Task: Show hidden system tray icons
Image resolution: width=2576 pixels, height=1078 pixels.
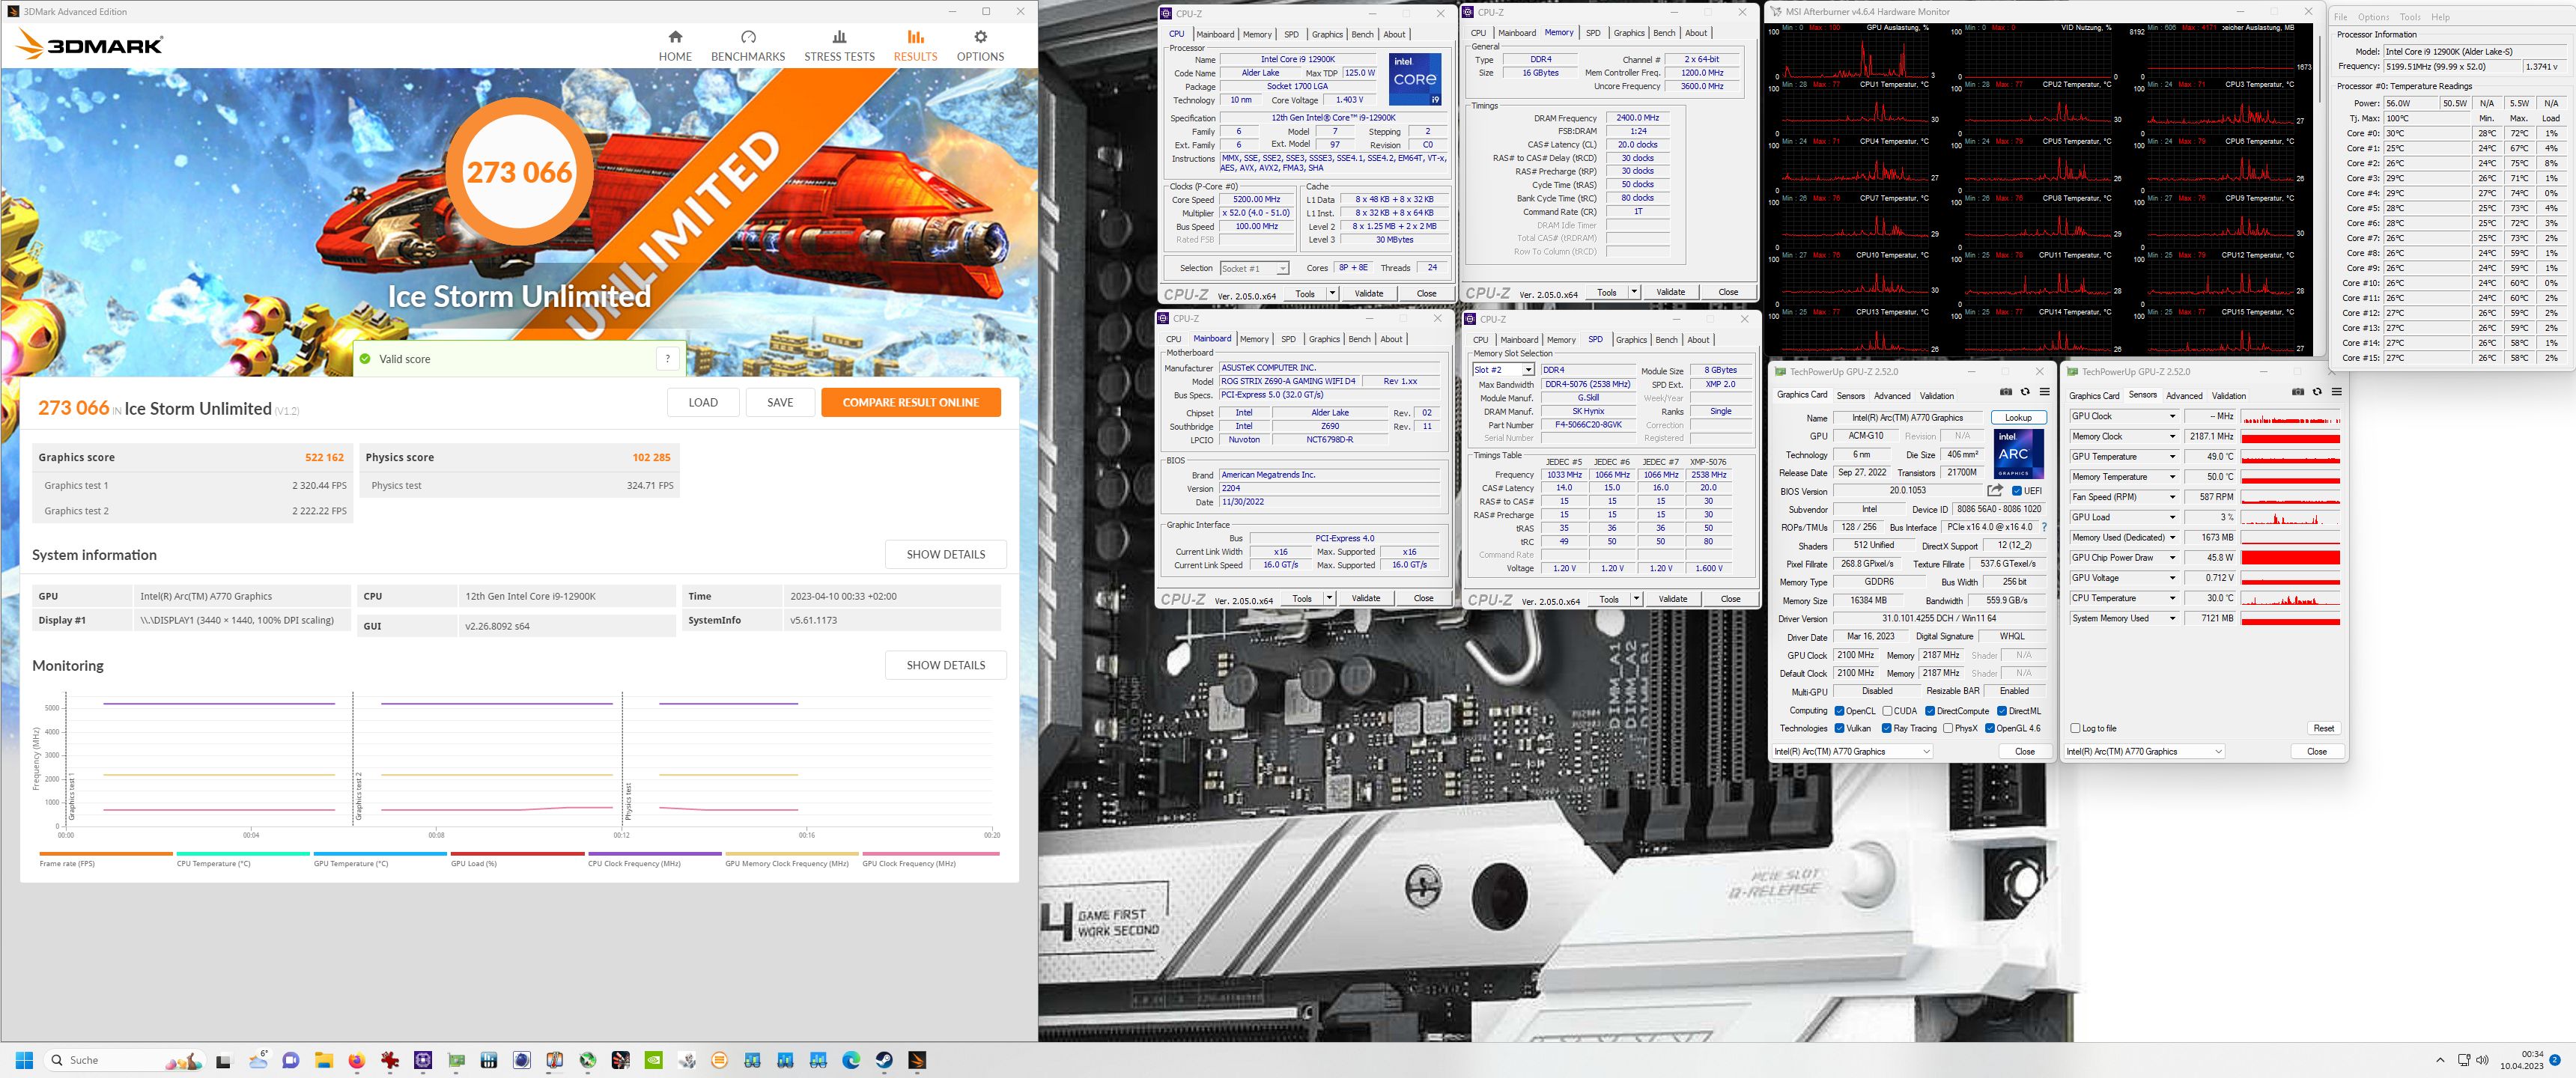Action: [2440, 1060]
